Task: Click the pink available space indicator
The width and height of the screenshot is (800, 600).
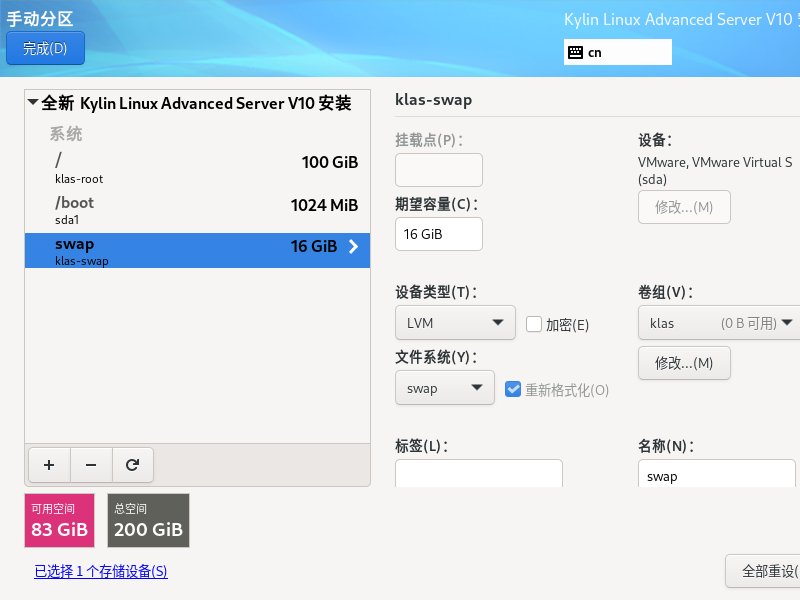Action: click(59, 520)
